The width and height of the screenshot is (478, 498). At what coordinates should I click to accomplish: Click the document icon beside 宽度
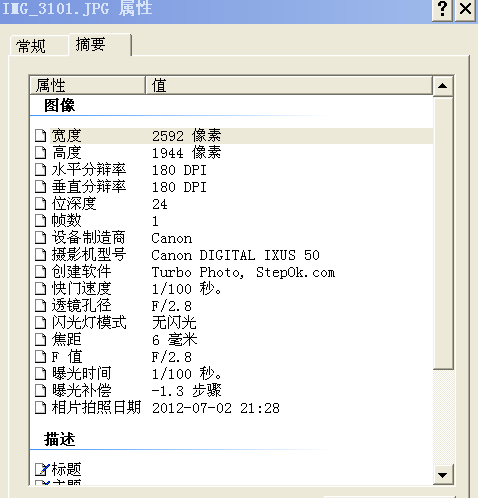pos(41,136)
